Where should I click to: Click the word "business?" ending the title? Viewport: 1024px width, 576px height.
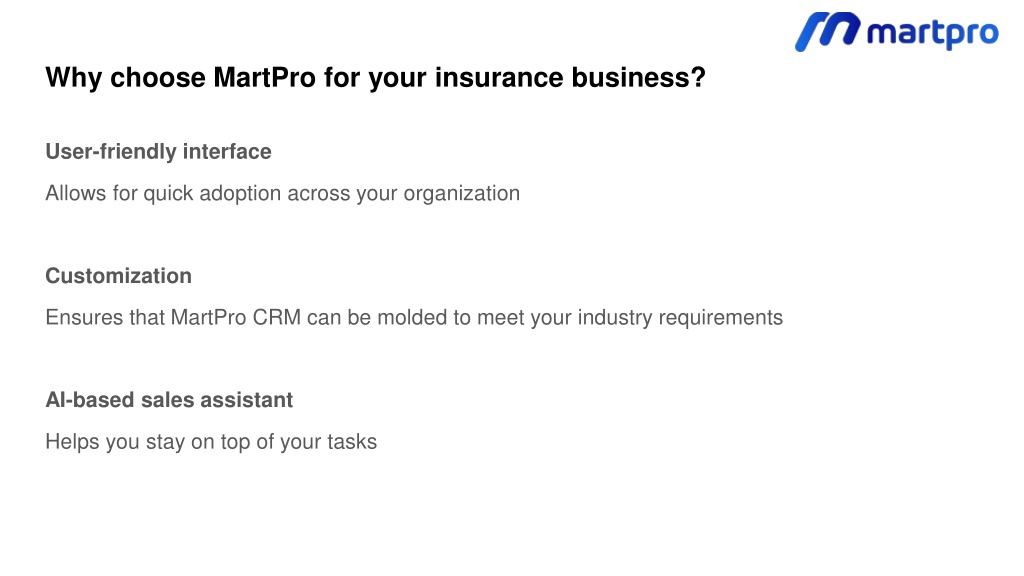[x=639, y=78]
